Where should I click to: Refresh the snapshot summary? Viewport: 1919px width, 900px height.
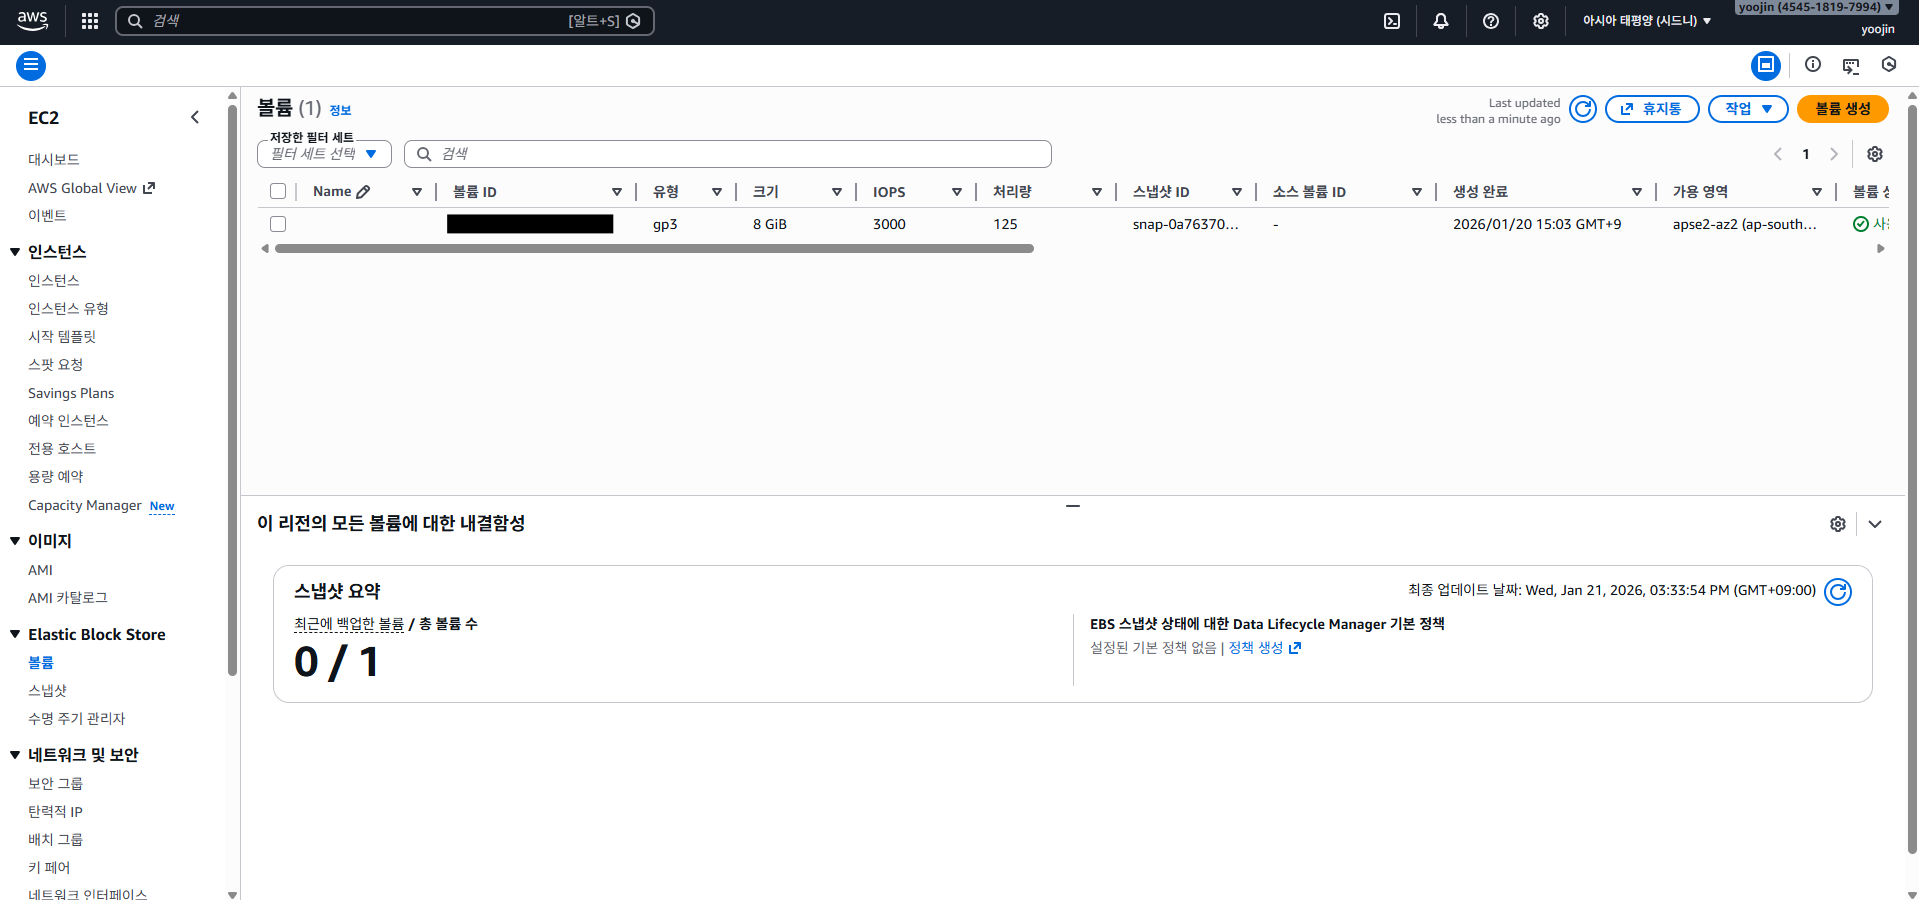[x=1838, y=592]
